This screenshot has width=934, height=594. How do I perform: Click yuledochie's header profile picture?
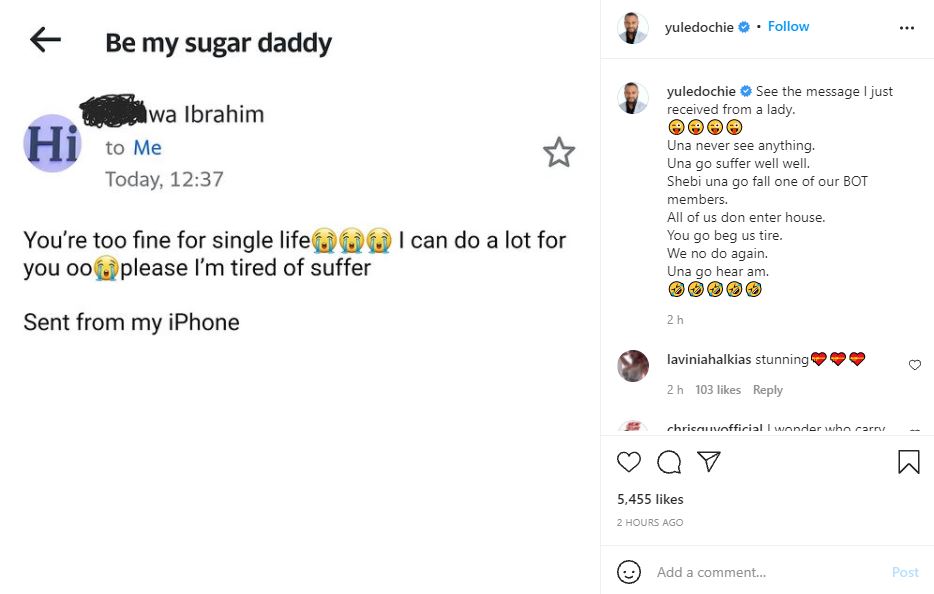click(x=633, y=28)
